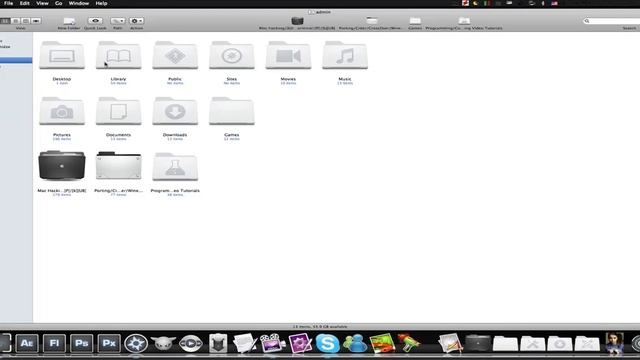This screenshot has height=360, width=640.
Task: Launch Flash from the Dock
Action: 54,343
